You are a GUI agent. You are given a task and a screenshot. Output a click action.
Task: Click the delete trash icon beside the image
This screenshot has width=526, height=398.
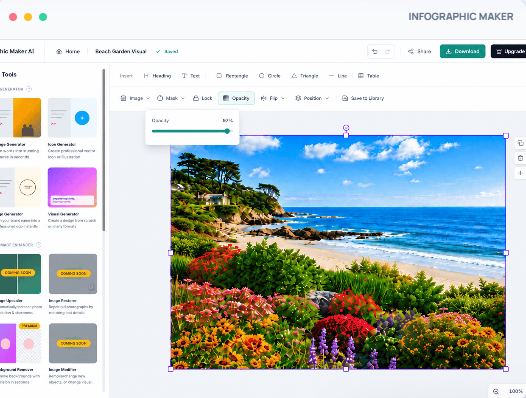[x=520, y=158]
